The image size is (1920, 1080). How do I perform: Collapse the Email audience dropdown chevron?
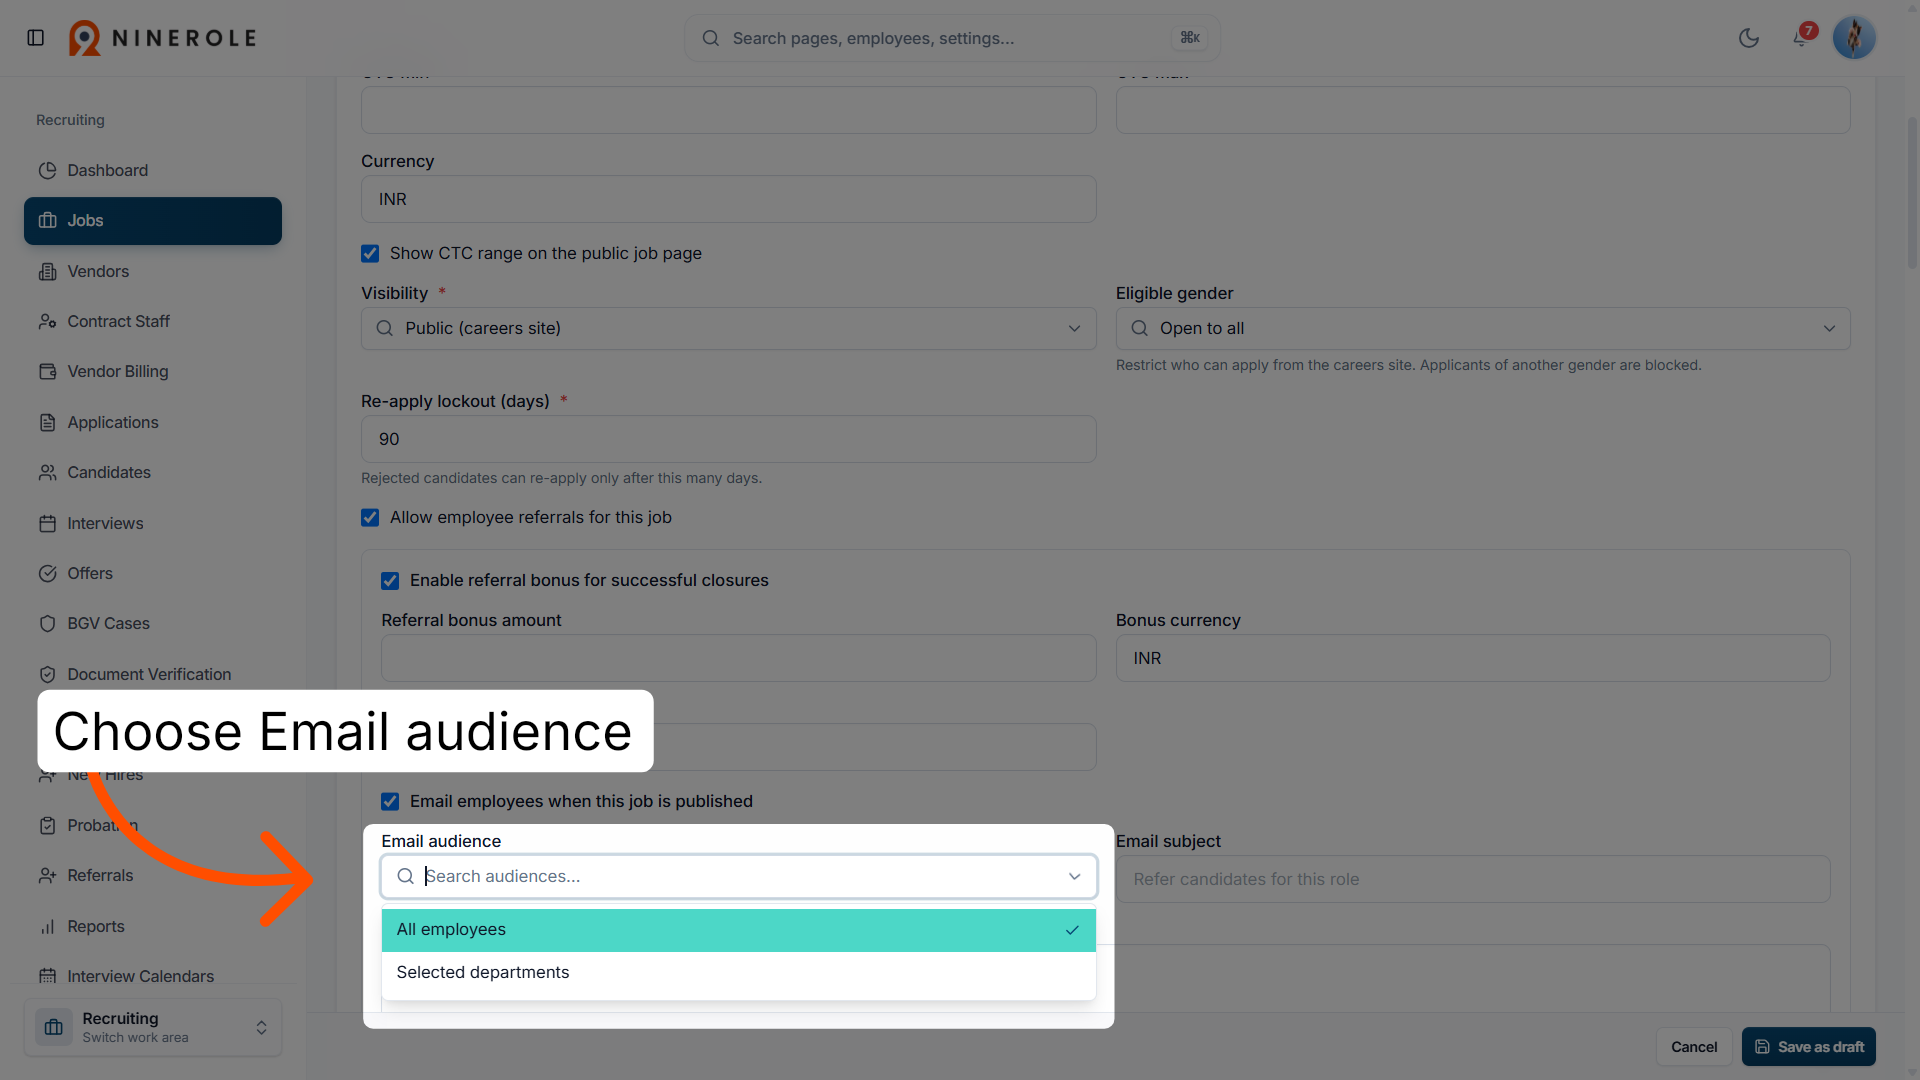click(x=1074, y=876)
